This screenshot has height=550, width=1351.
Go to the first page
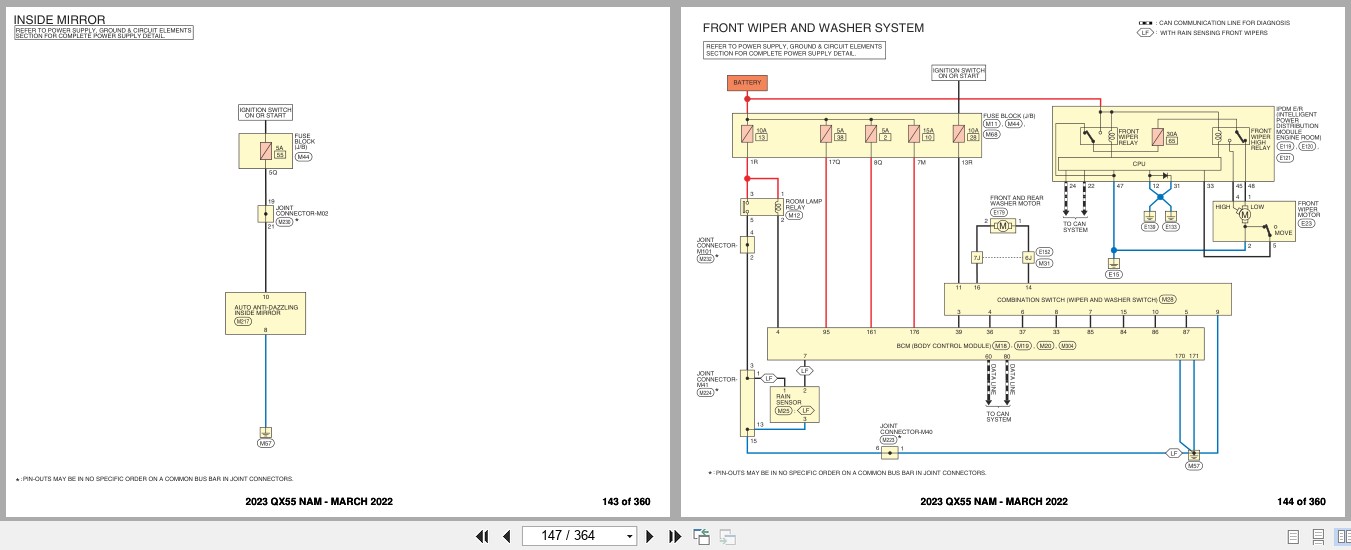(482, 536)
